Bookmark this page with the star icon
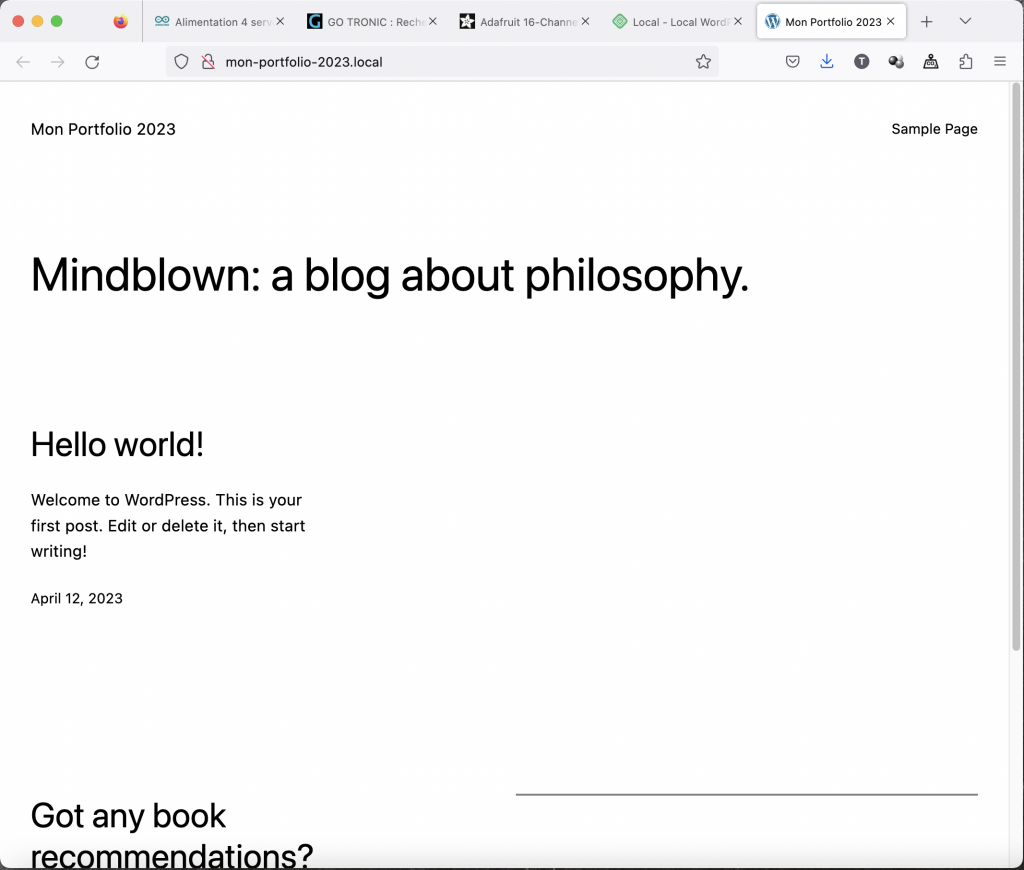This screenshot has height=870, width=1024. point(703,62)
